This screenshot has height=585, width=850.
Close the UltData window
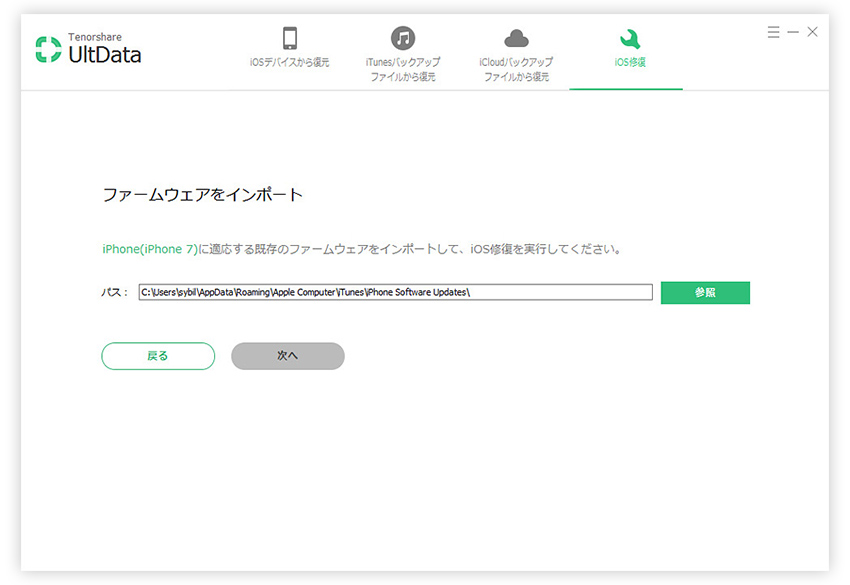812,32
